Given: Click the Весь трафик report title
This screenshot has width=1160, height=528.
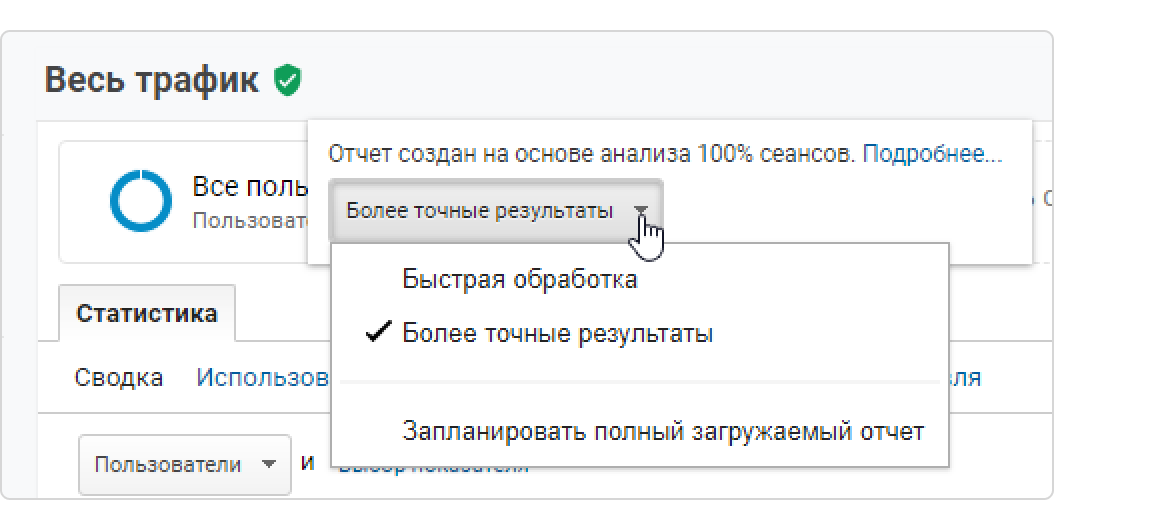Looking at the screenshot, I should coord(151,80).
